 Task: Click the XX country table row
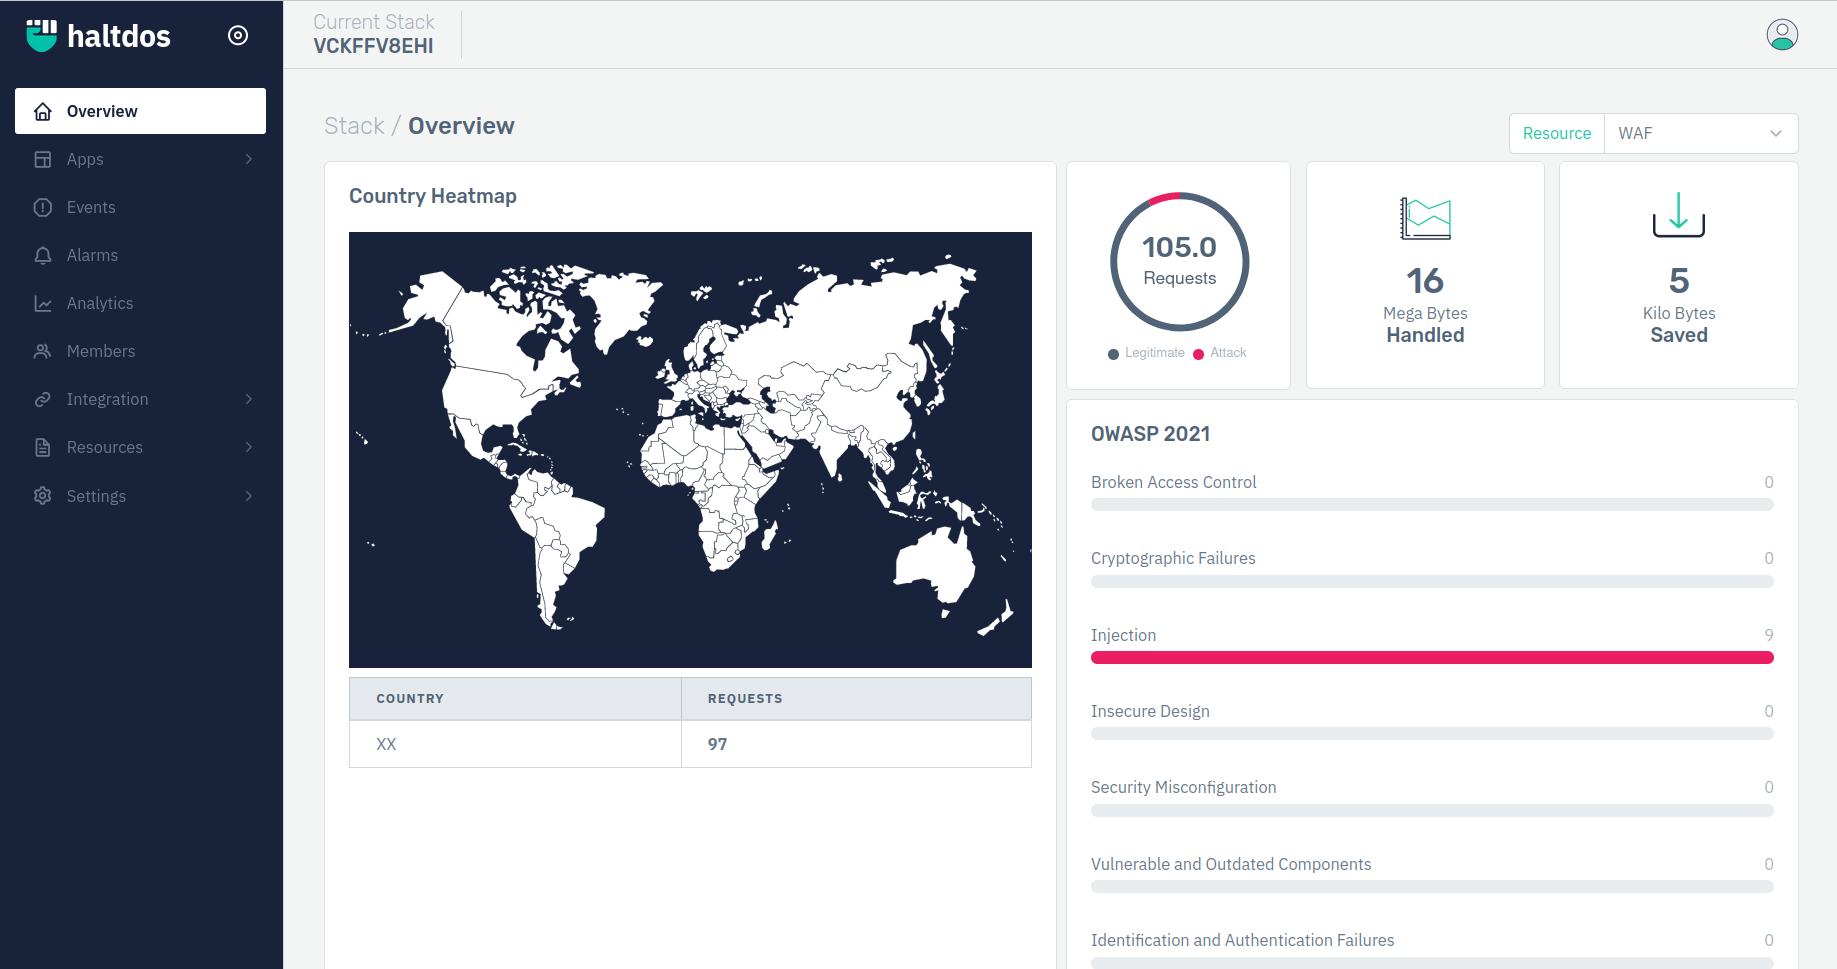[690, 744]
